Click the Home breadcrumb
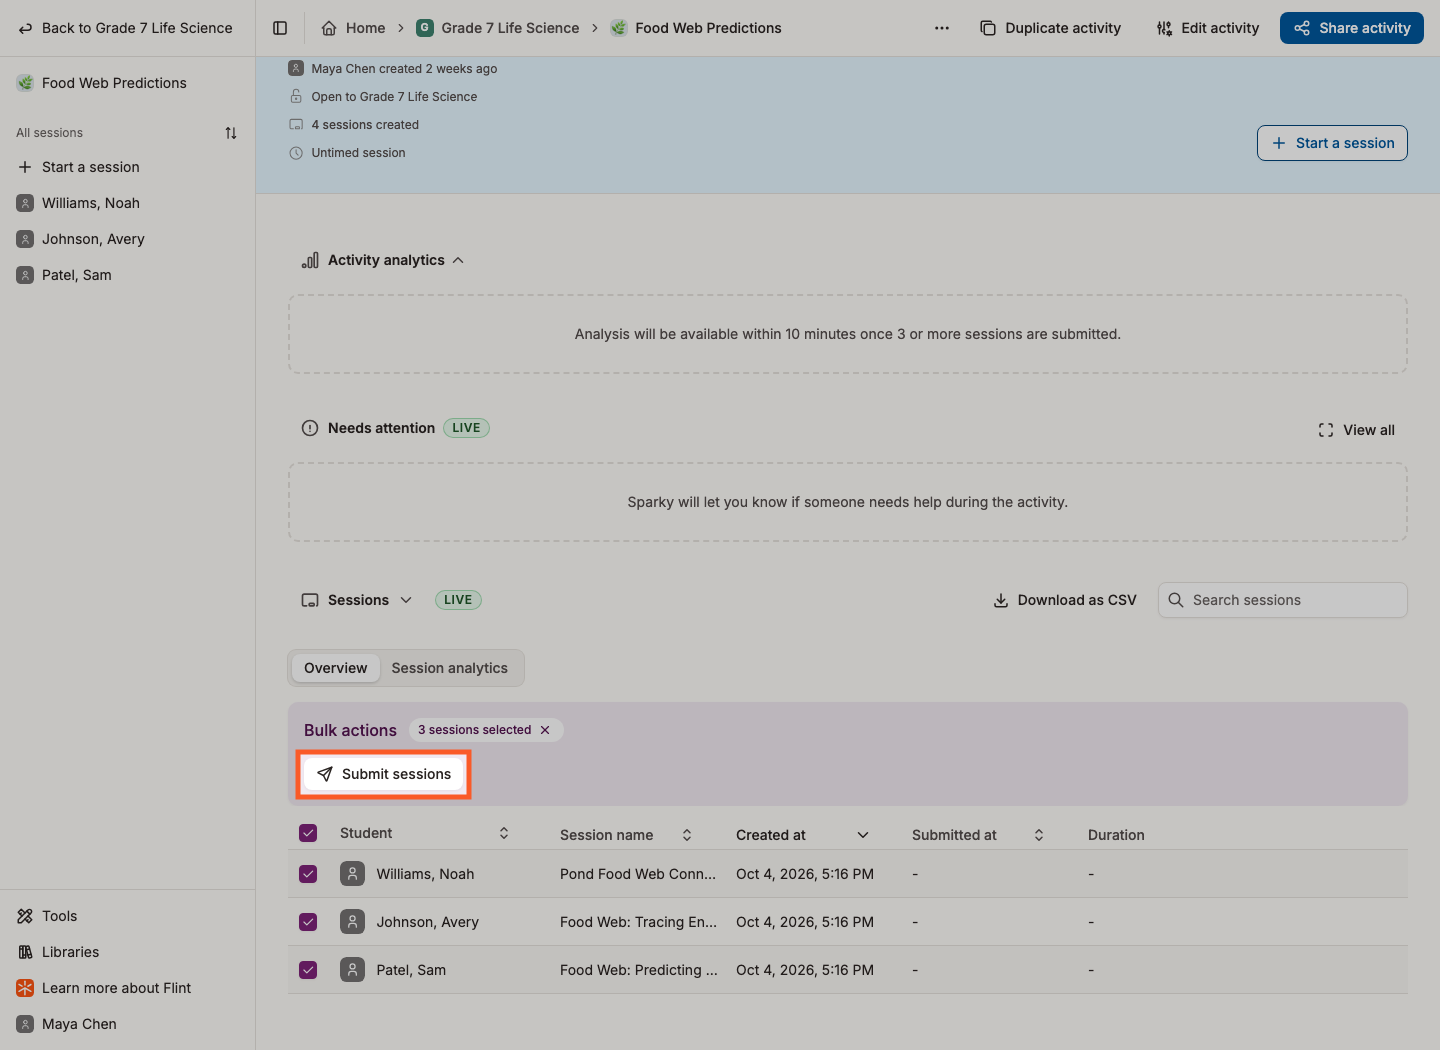 click(x=354, y=28)
